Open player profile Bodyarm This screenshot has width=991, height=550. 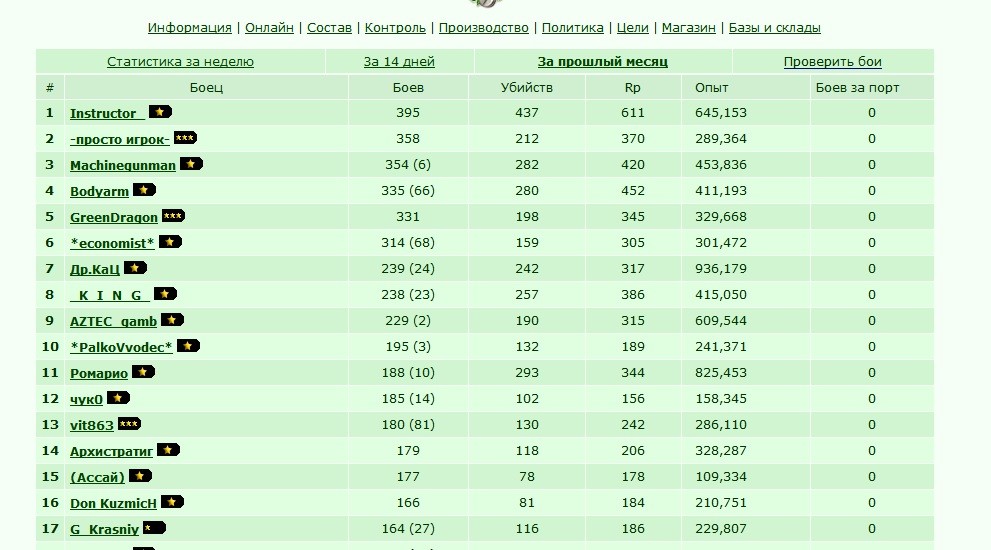pos(99,192)
